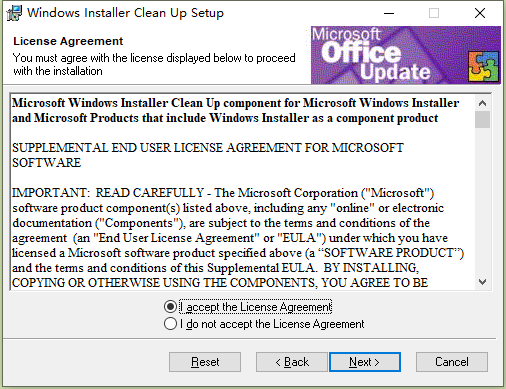Go to previous page with Back button

point(292,362)
